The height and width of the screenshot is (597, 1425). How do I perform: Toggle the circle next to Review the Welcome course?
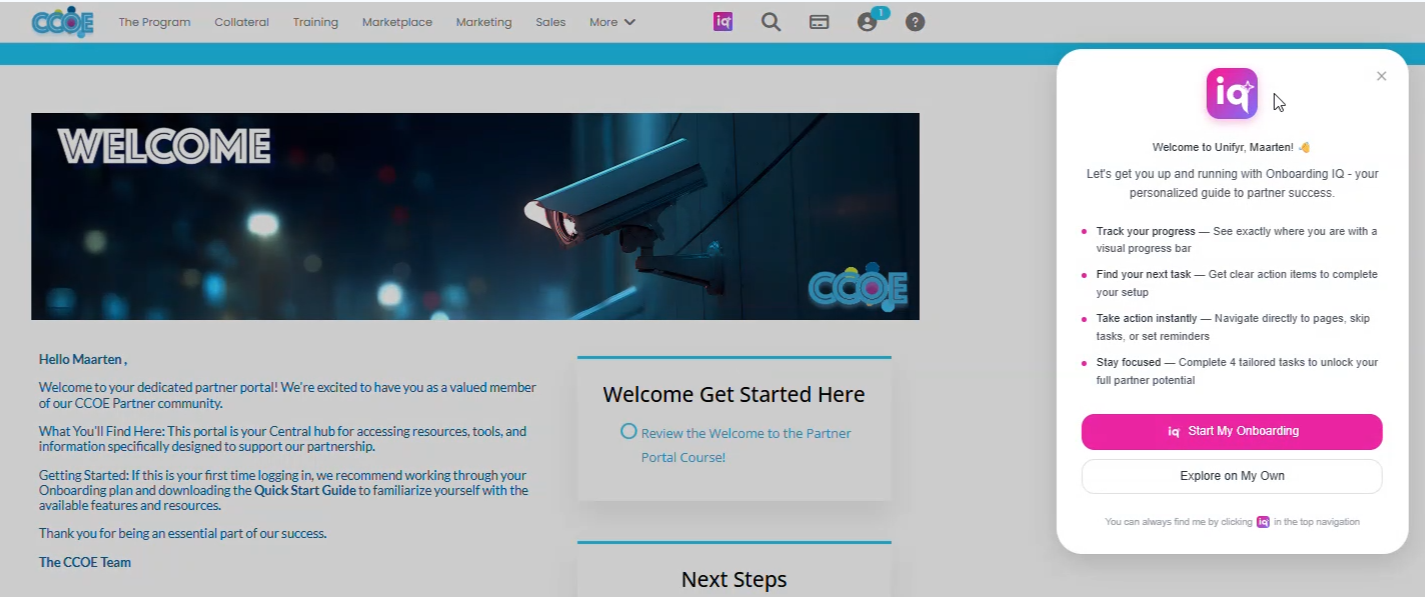pos(628,431)
